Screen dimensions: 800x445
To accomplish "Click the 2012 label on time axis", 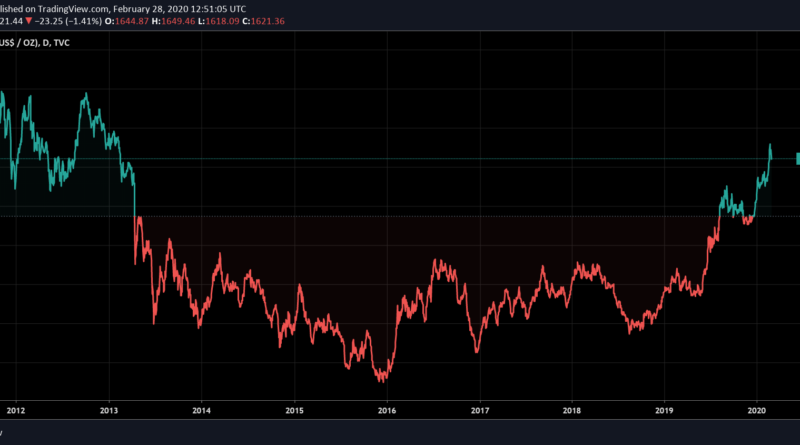I will 16,409.
